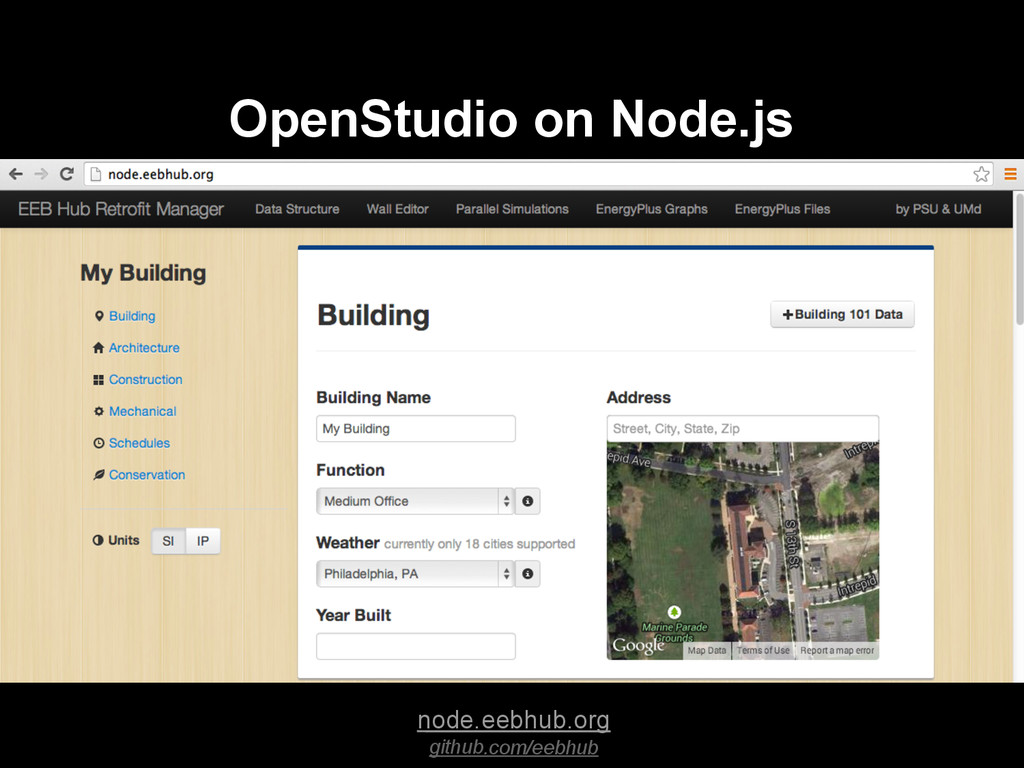
Task: Select the Building sidebar link
Action: (132, 316)
